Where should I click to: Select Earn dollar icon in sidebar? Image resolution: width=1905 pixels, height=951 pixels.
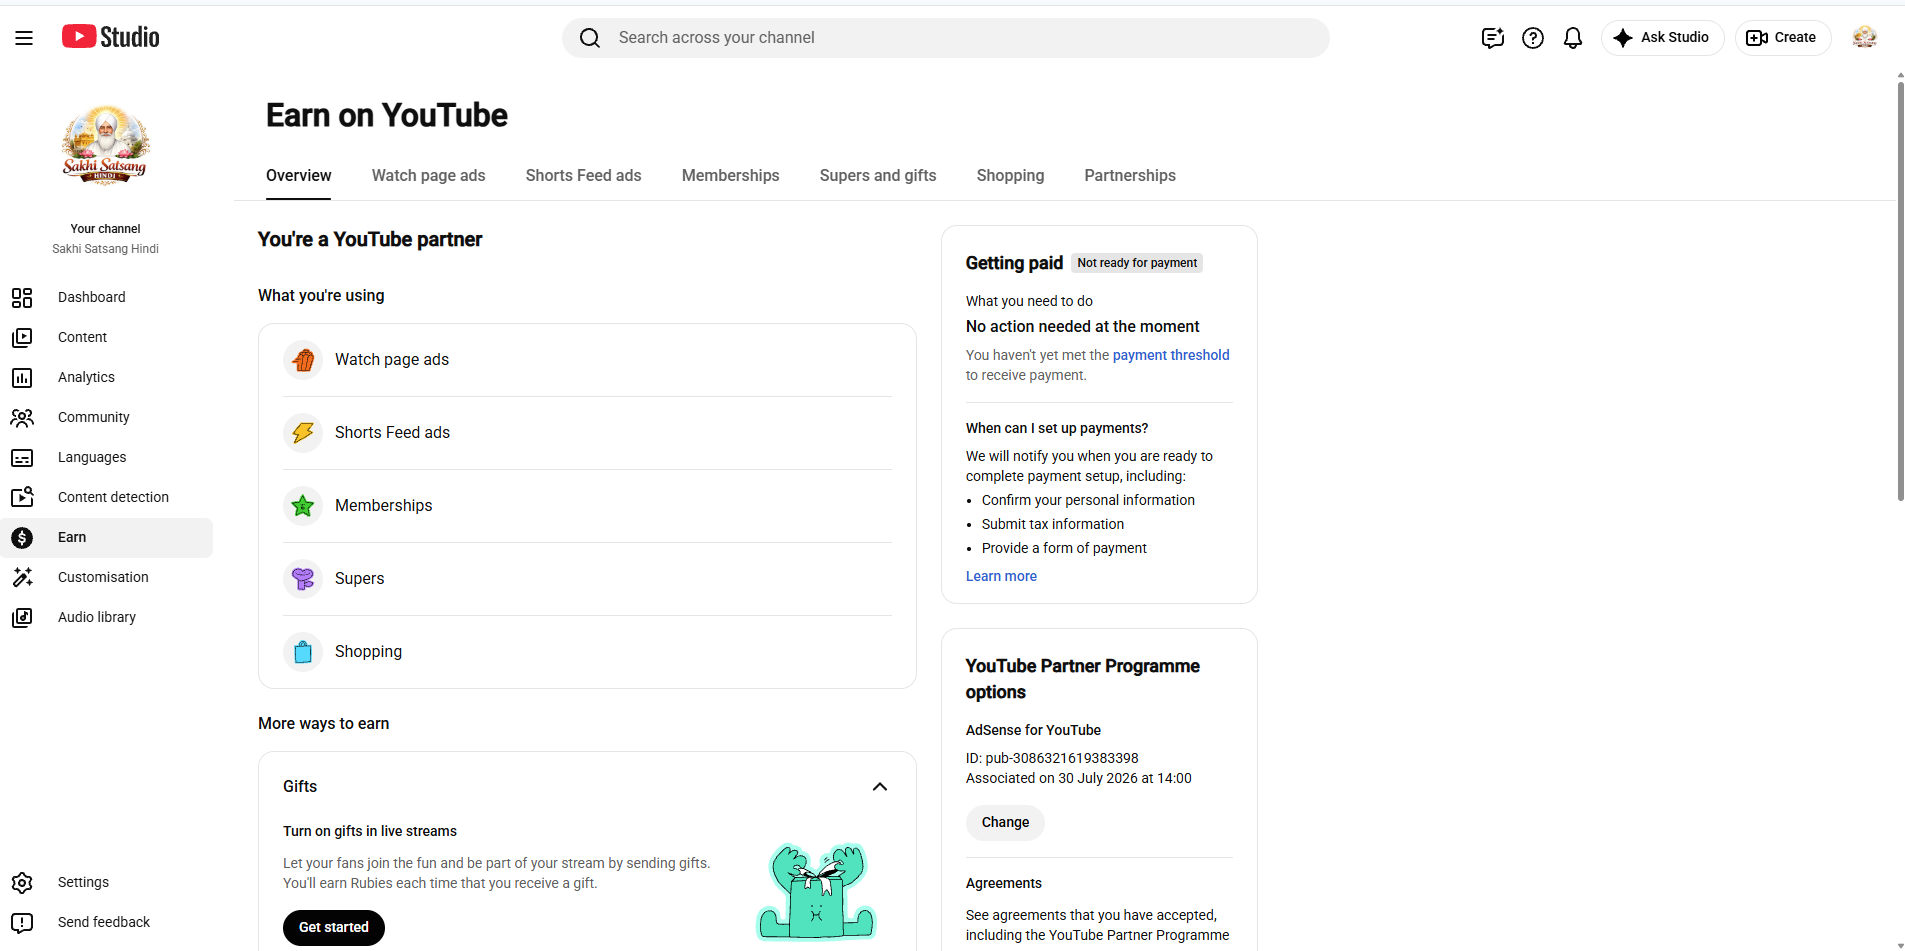click(22, 538)
